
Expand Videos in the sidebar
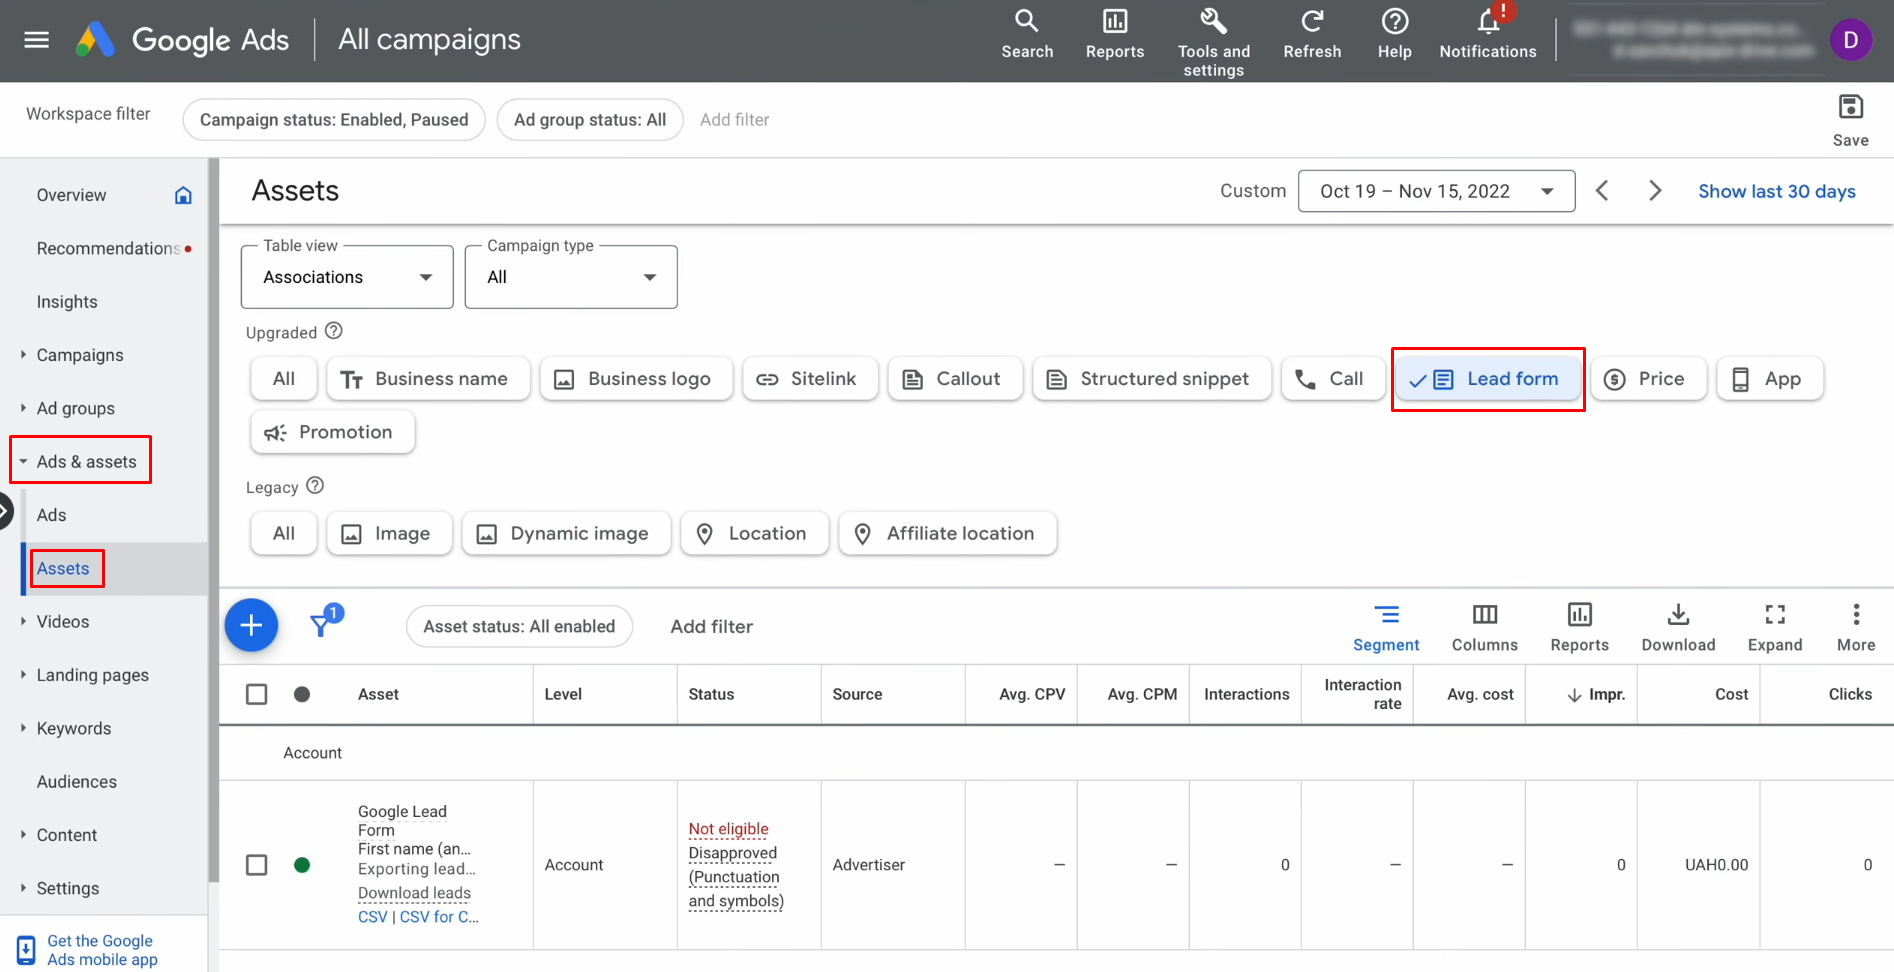23,621
